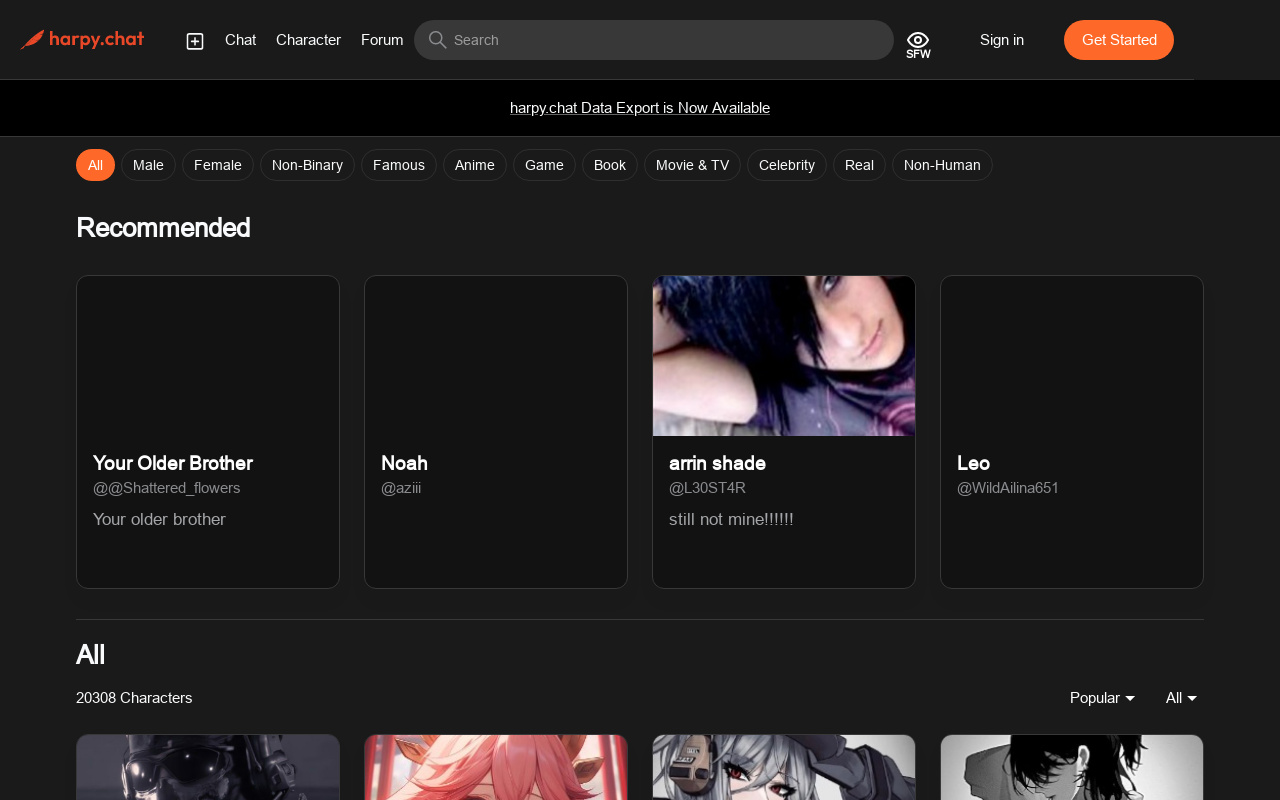The image size is (1280, 800).
Task: Open the Data Export announcement link
Action: [640, 108]
